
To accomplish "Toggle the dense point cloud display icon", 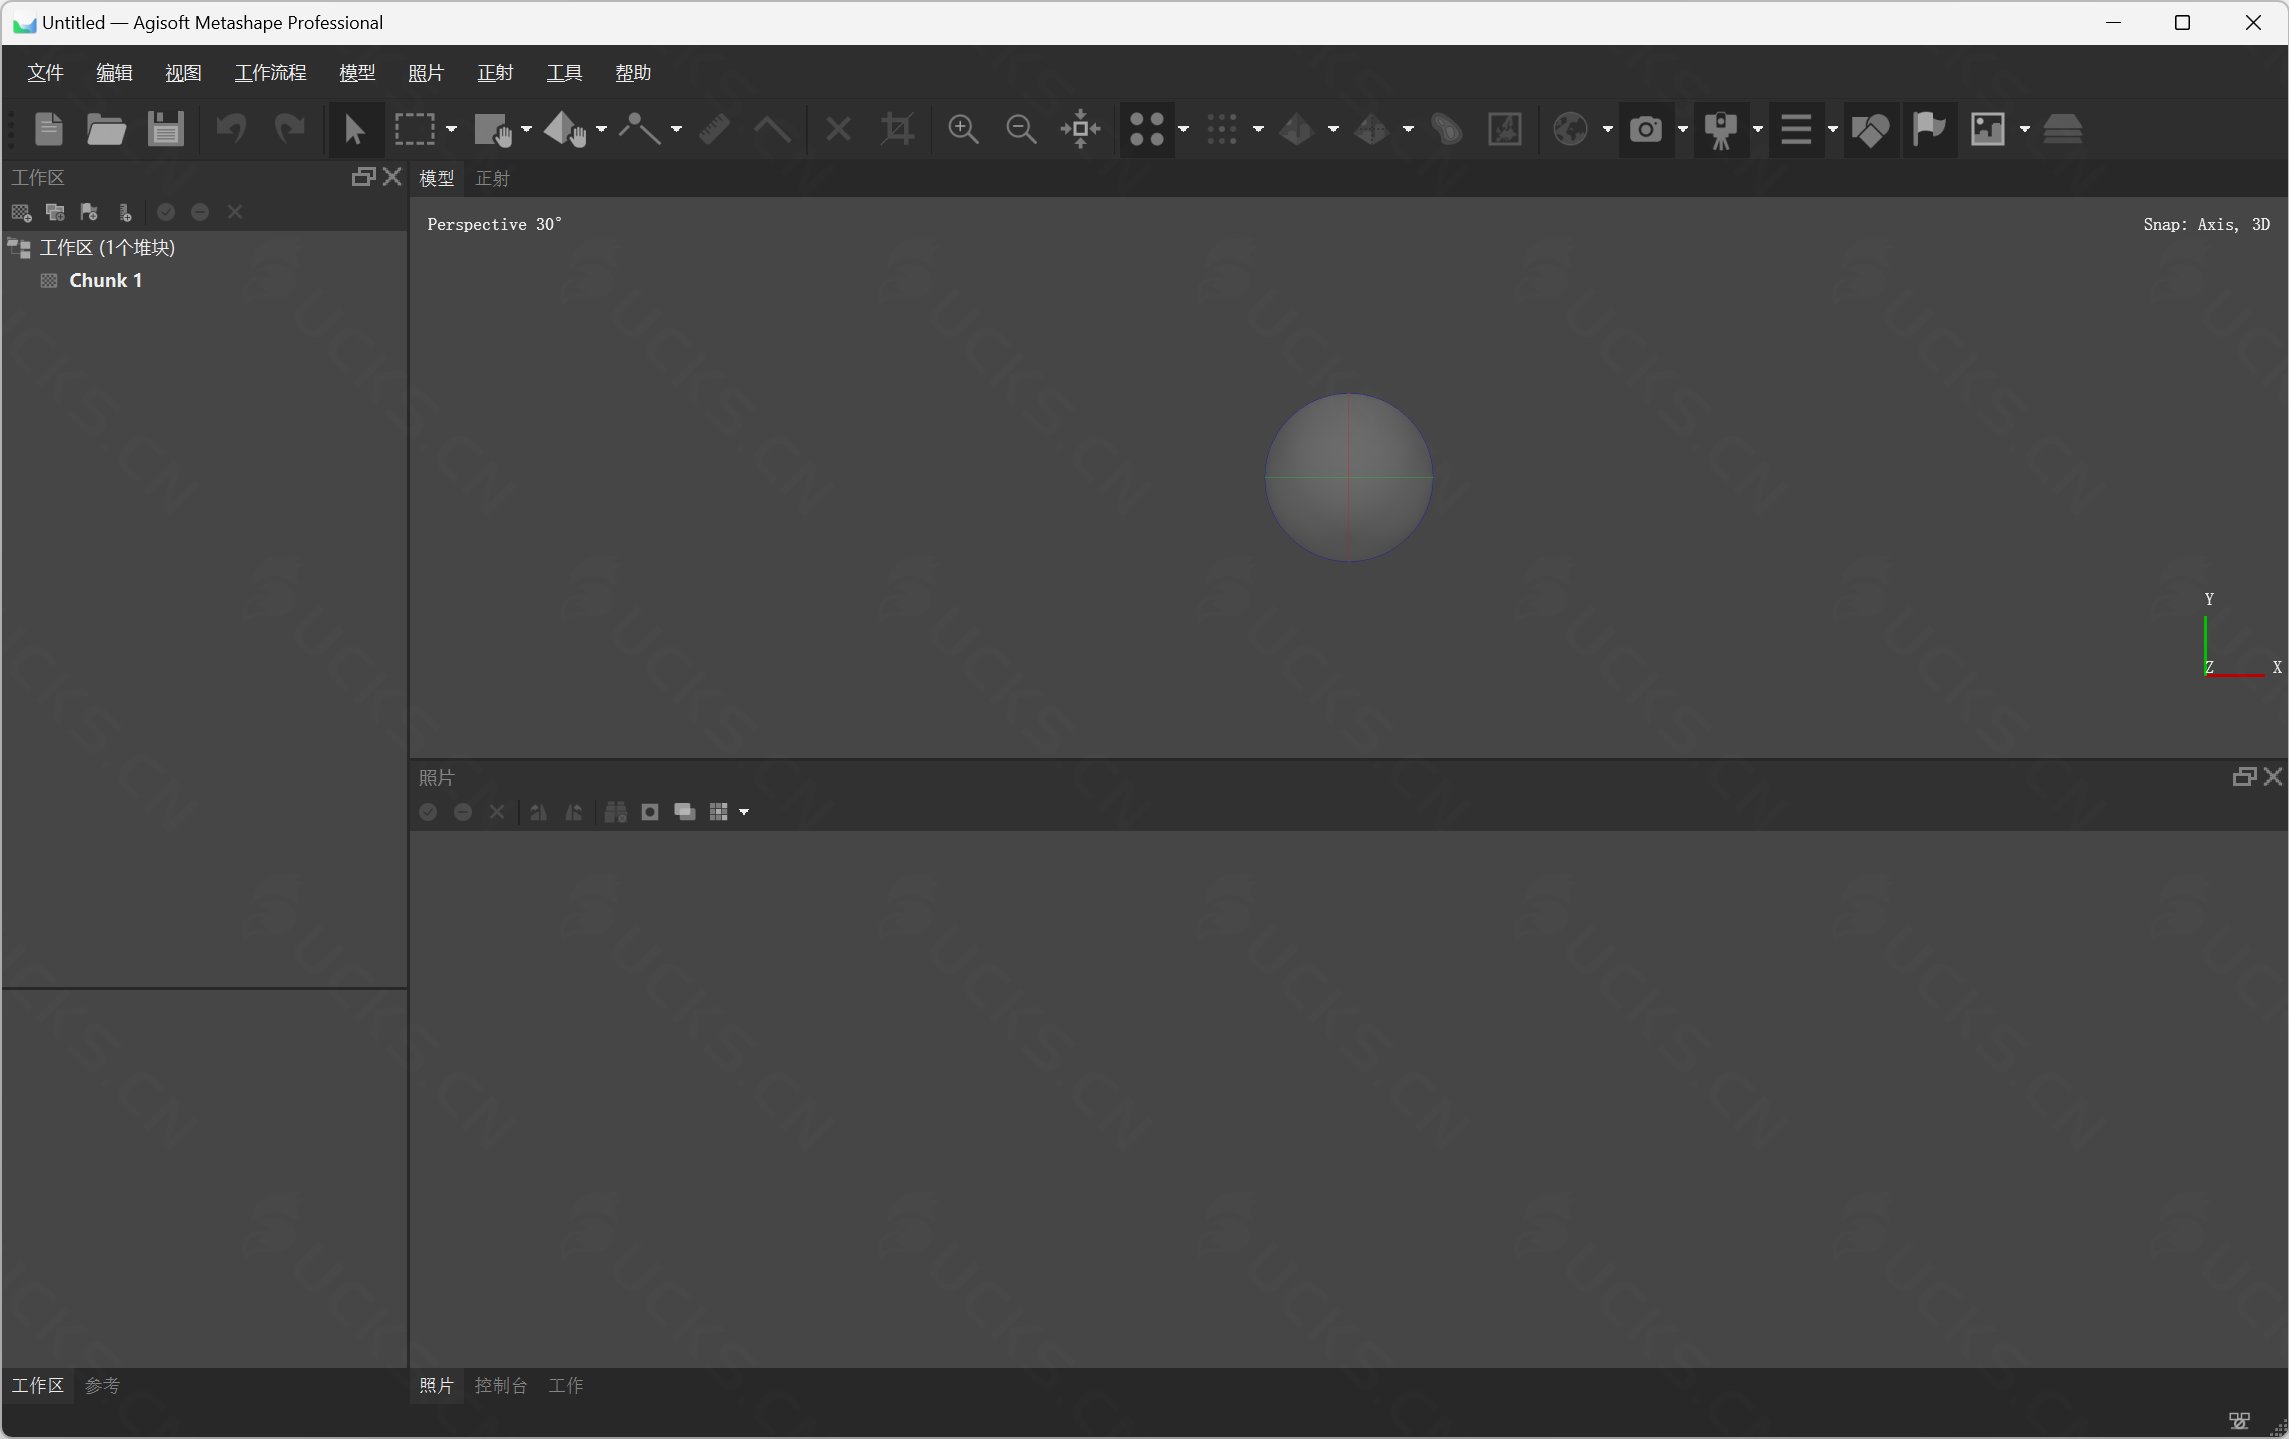I will click(1222, 129).
